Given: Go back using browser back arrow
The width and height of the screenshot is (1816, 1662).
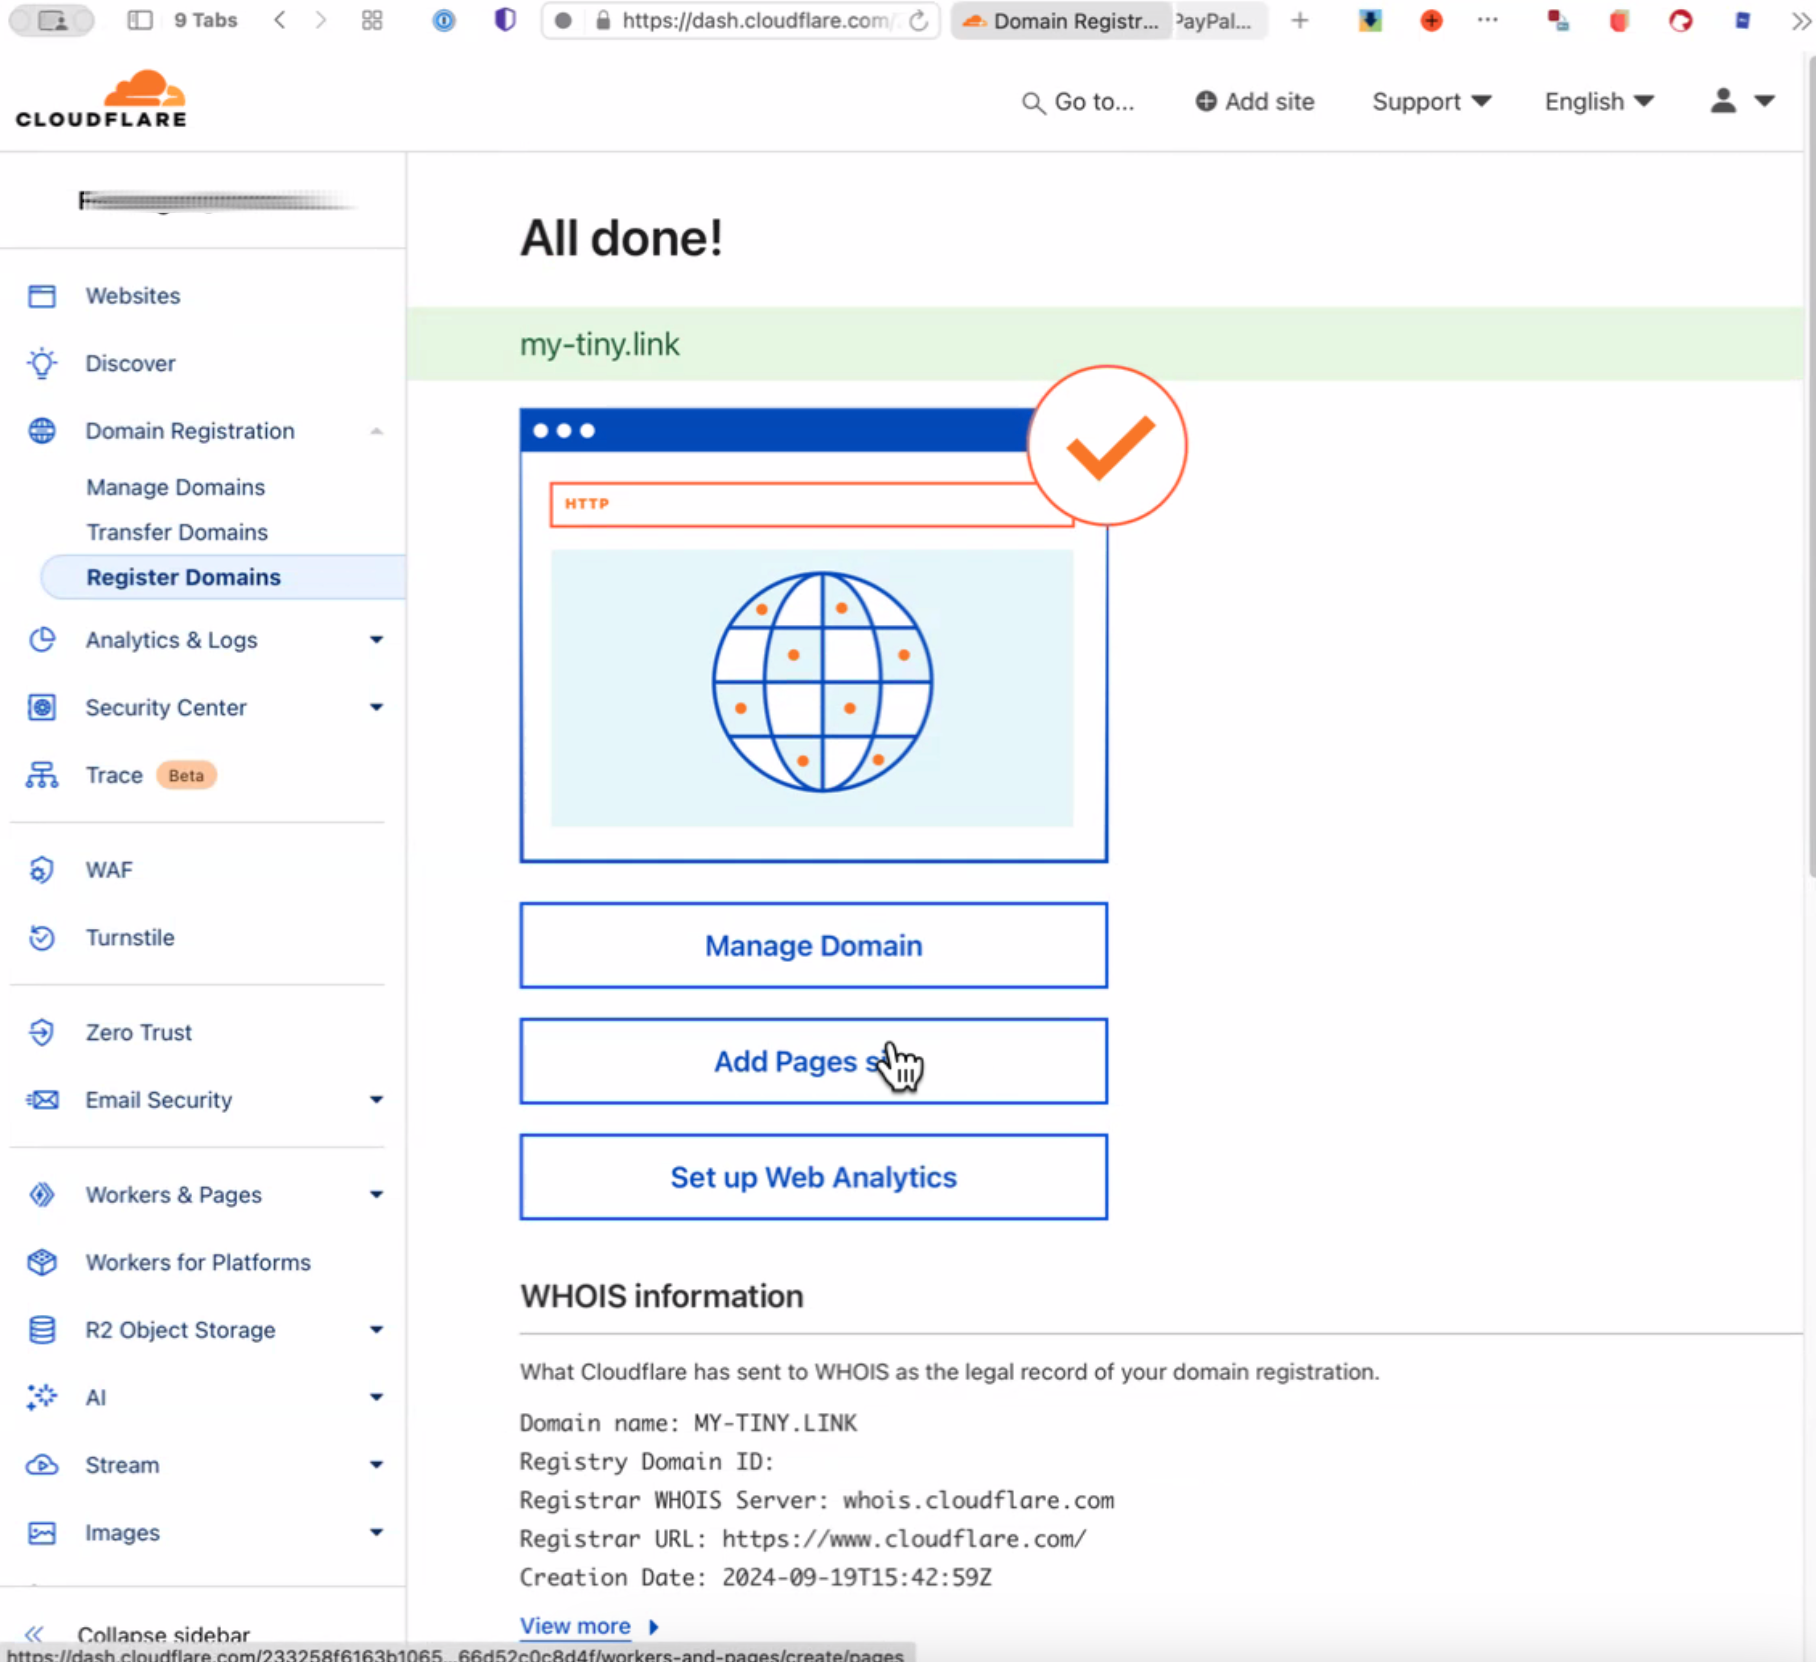Looking at the screenshot, I should (x=280, y=20).
